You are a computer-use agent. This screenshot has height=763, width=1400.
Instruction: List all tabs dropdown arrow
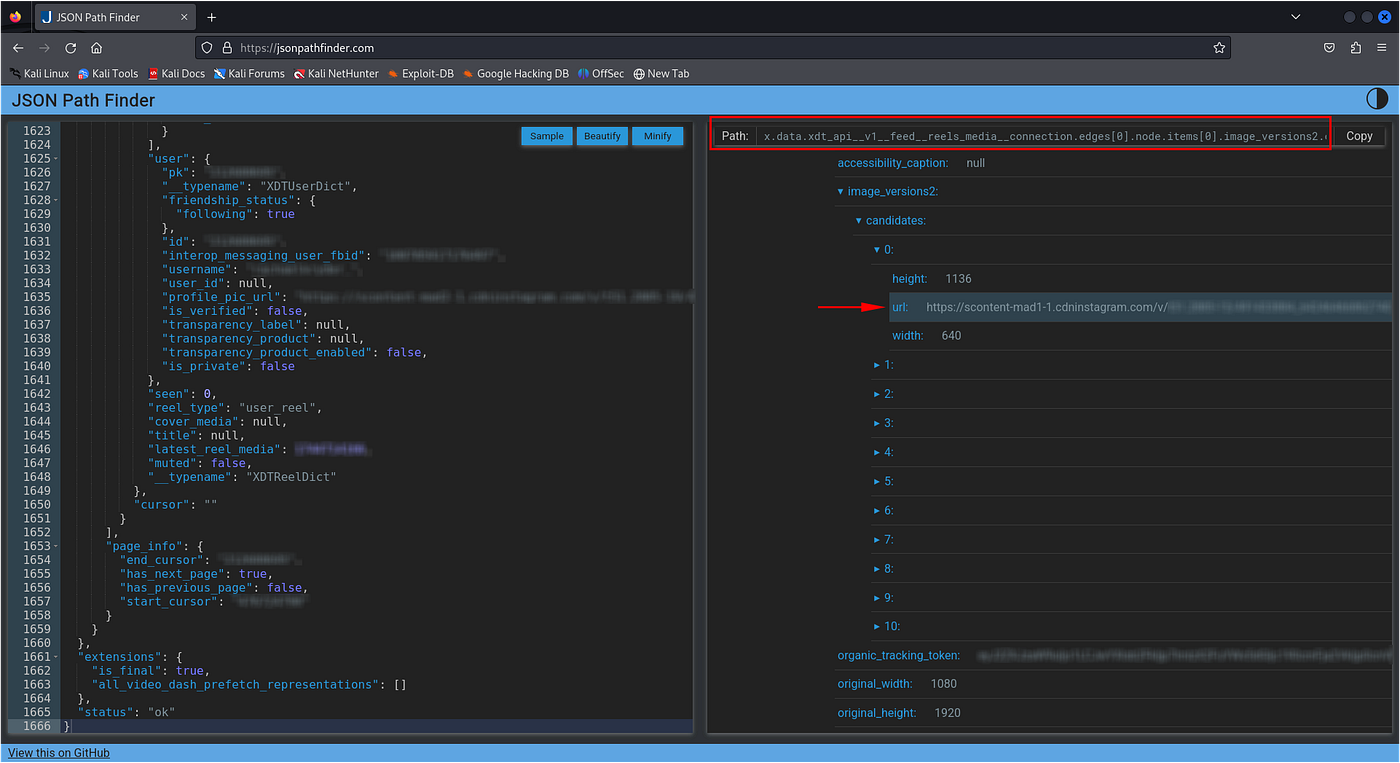pyautogui.click(x=1296, y=17)
